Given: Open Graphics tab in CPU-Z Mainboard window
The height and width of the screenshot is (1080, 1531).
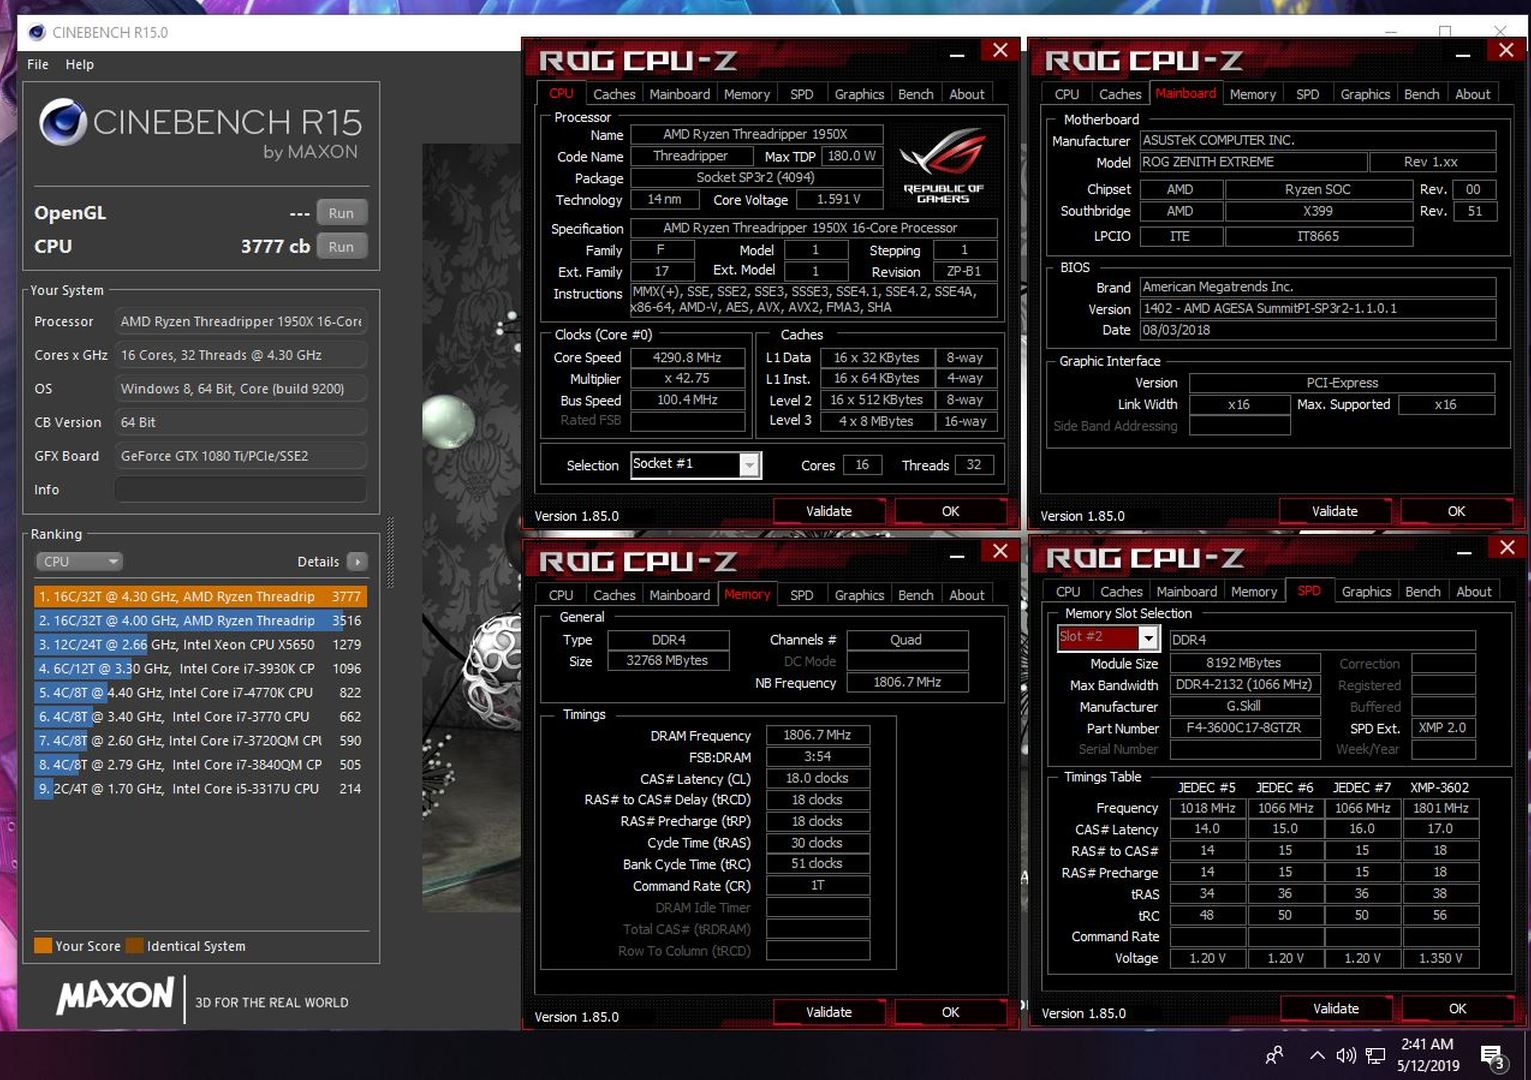Looking at the screenshot, I should pos(1365,94).
